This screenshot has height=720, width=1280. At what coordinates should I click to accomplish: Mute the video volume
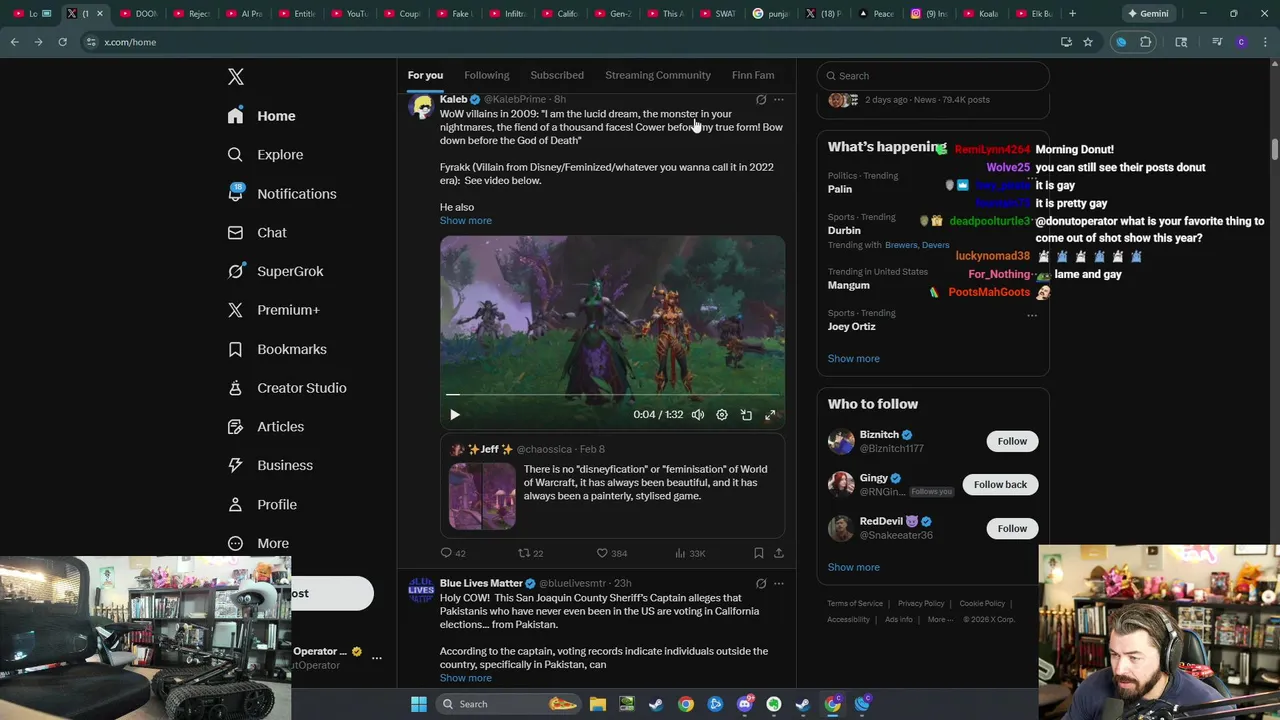click(x=698, y=415)
